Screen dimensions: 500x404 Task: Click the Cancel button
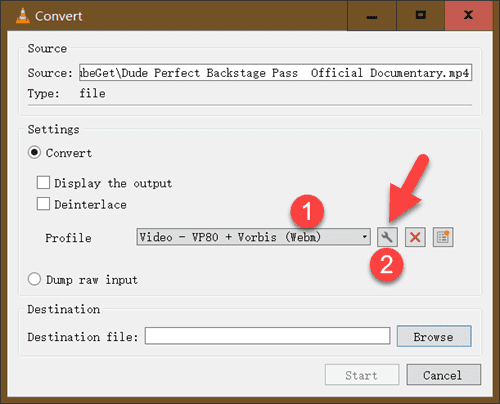point(444,375)
